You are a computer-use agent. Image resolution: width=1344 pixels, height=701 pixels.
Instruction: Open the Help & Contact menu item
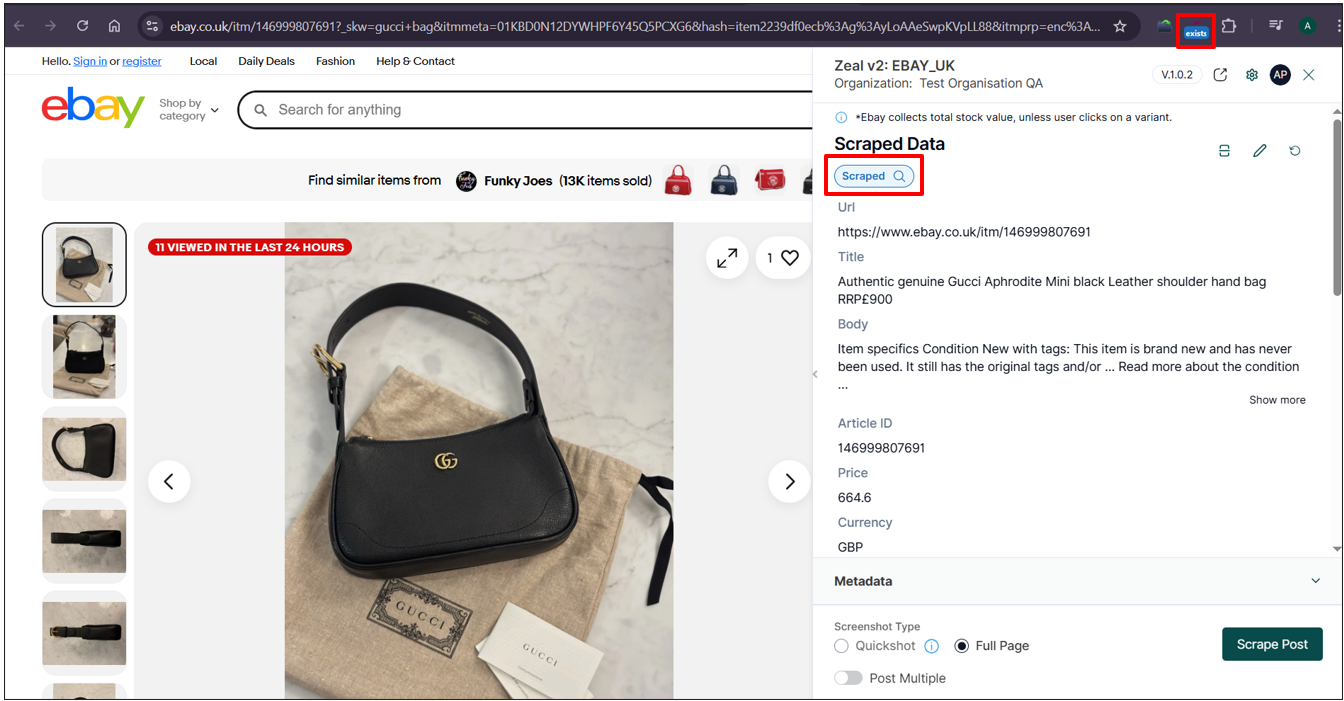click(x=415, y=61)
